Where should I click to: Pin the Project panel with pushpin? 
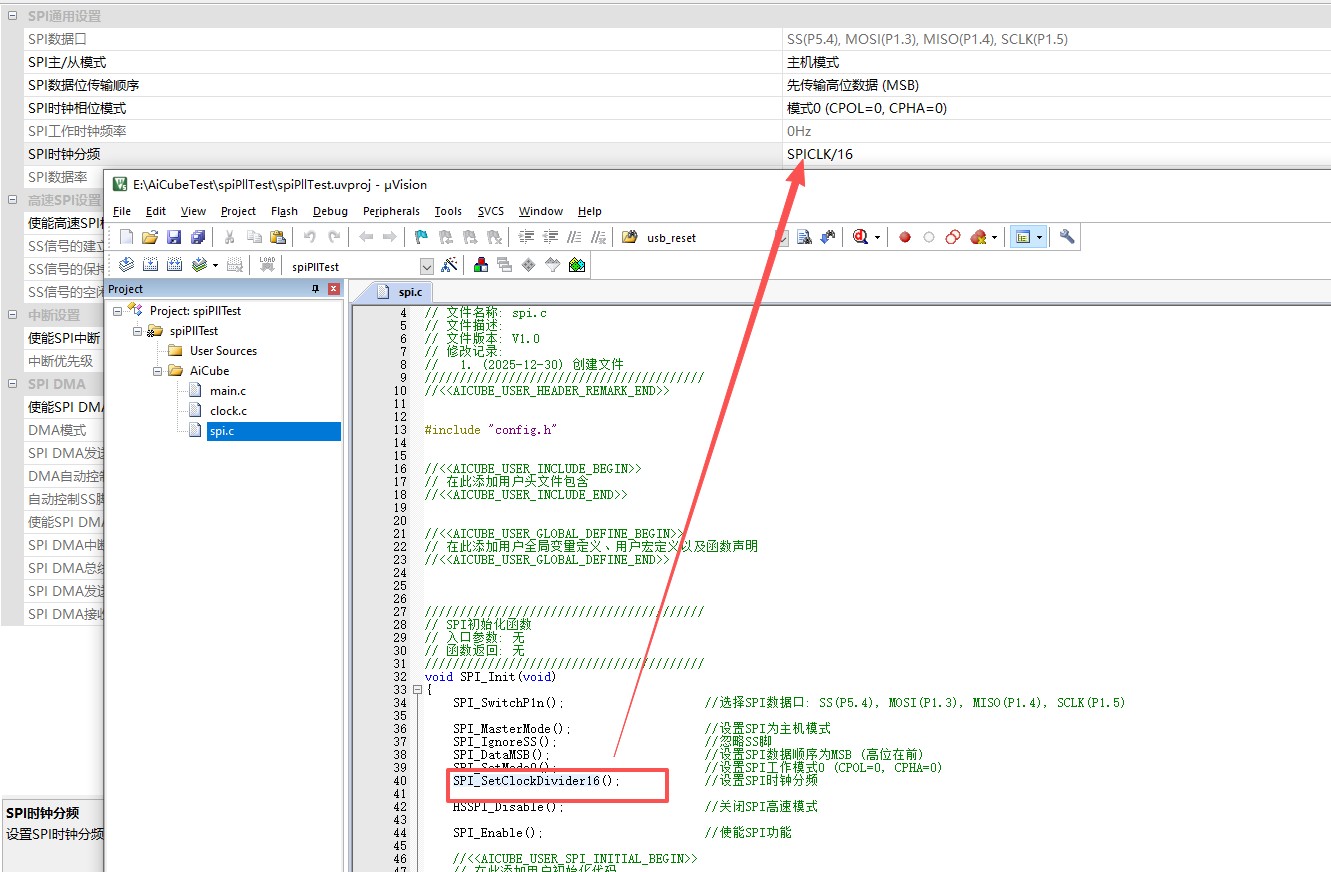click(x=315, y=289)
